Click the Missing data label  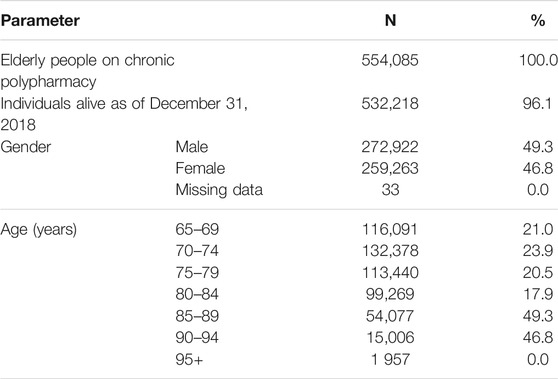click(219, 190)
